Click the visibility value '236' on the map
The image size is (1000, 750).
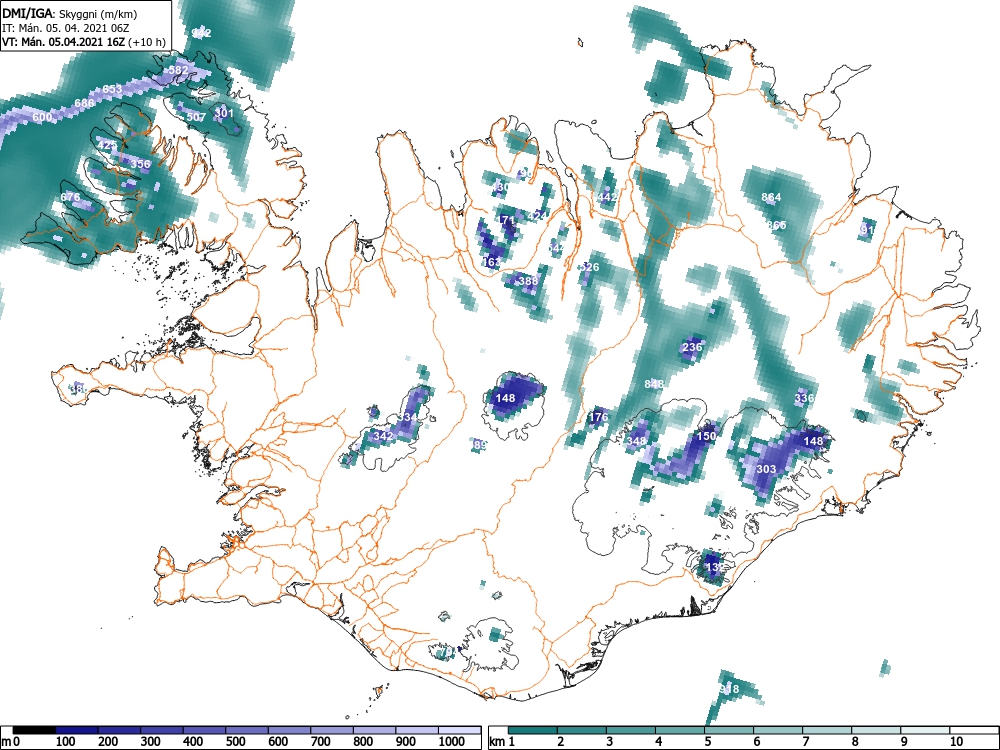[692, 347]
